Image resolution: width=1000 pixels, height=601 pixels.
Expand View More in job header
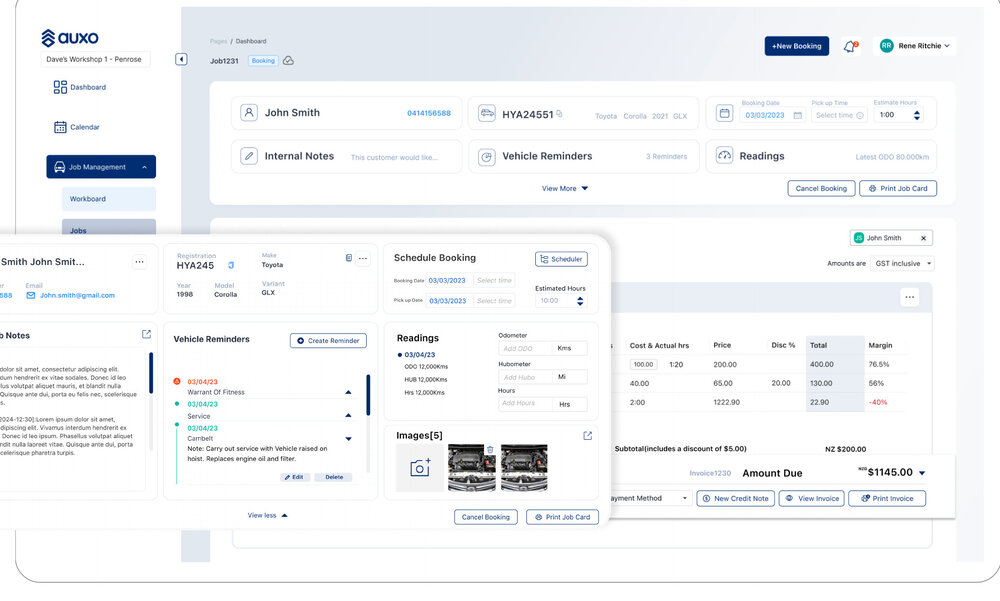564,188
